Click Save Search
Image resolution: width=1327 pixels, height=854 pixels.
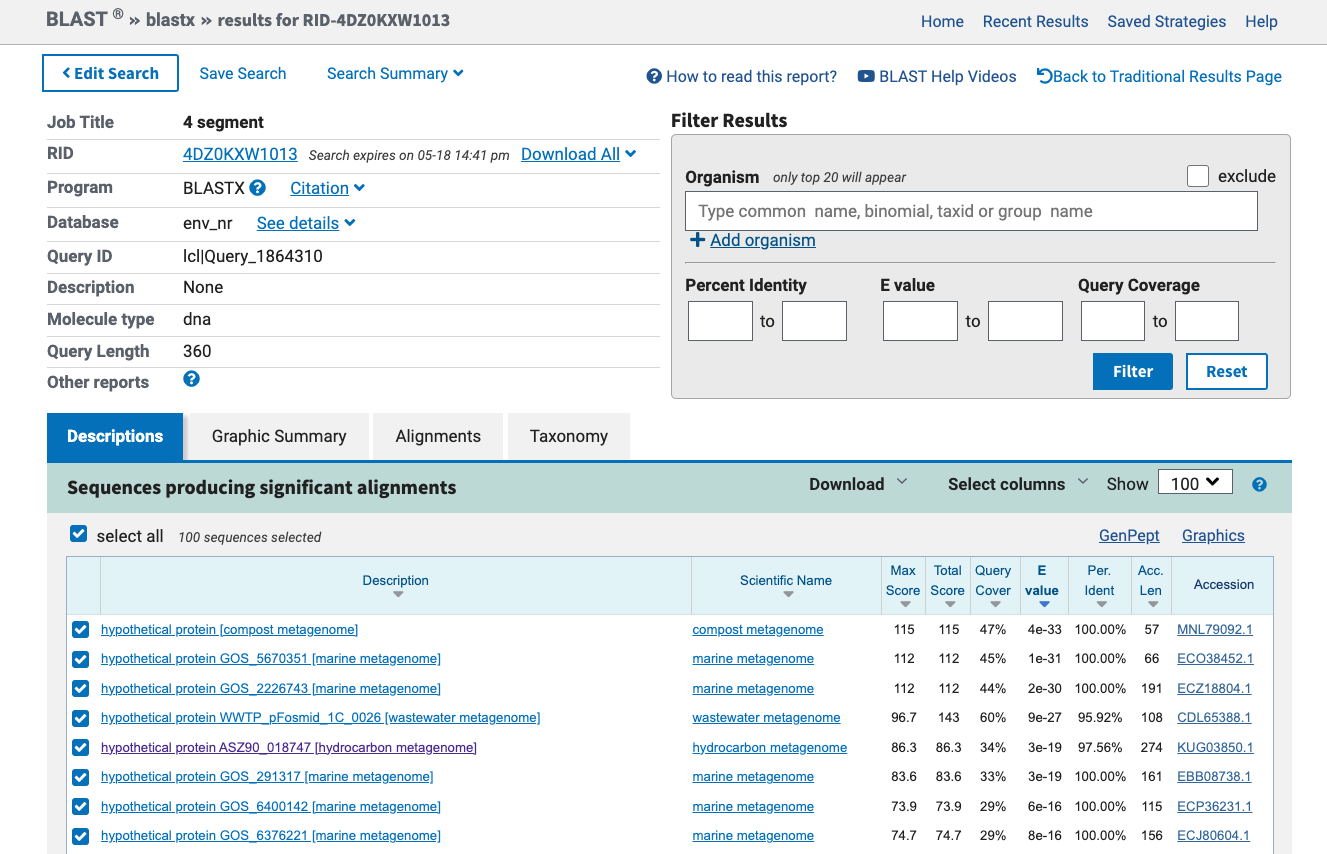243,73
